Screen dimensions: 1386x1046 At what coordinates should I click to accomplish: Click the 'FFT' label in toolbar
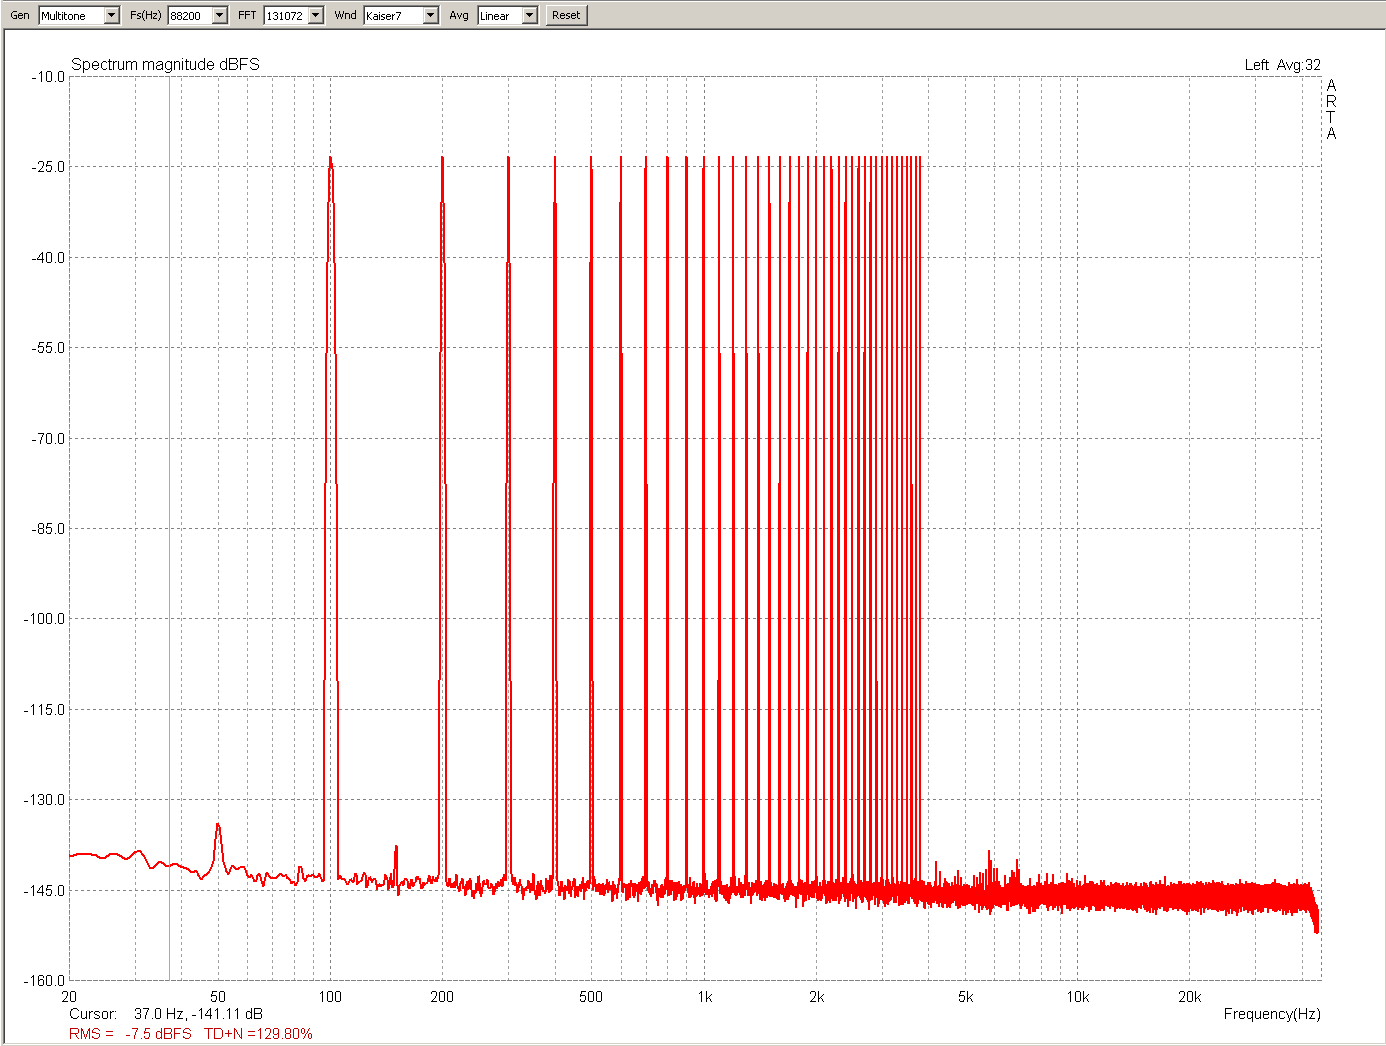click(x=247, y=15)
